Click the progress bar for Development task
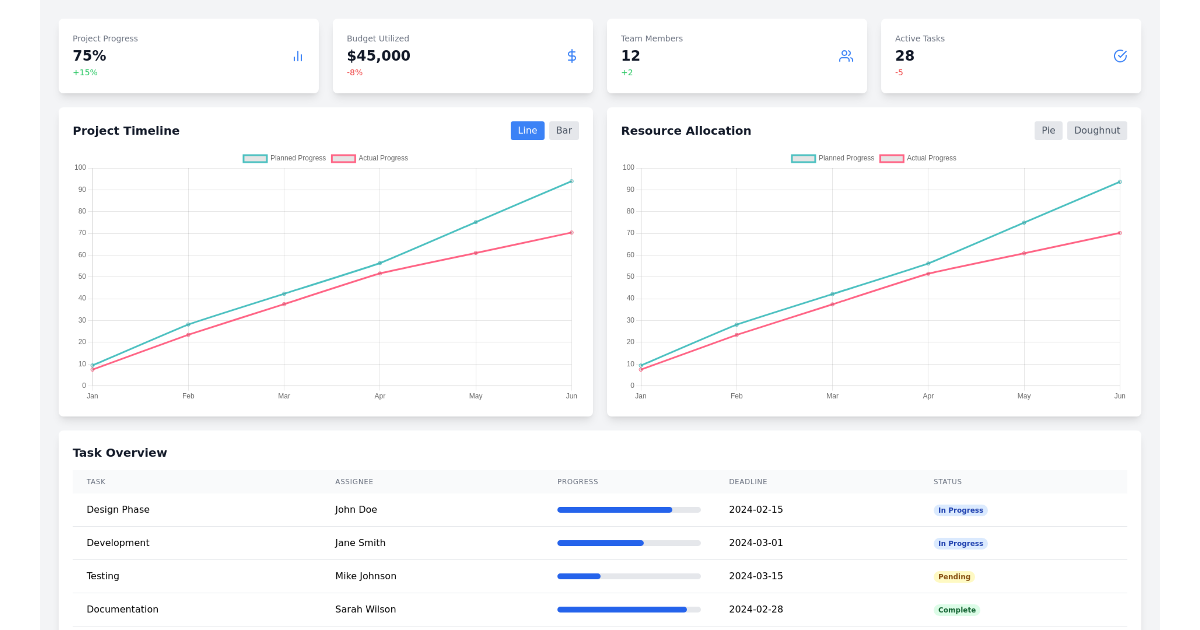This screenshot has height=630, width=1200. pos(628,543)
